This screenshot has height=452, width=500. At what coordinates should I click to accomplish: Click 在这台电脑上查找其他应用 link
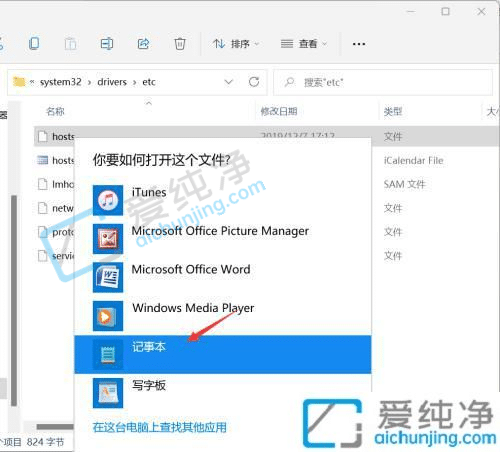[x=160, y=427]
